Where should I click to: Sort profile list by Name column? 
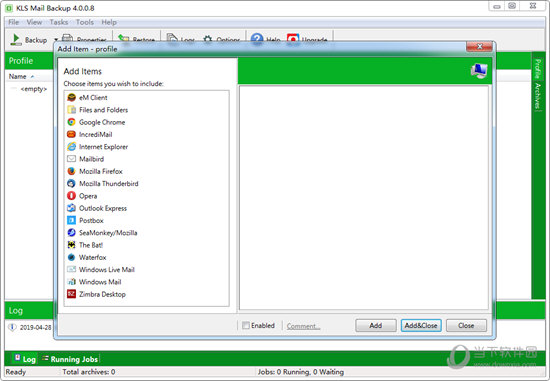point(18,76)
